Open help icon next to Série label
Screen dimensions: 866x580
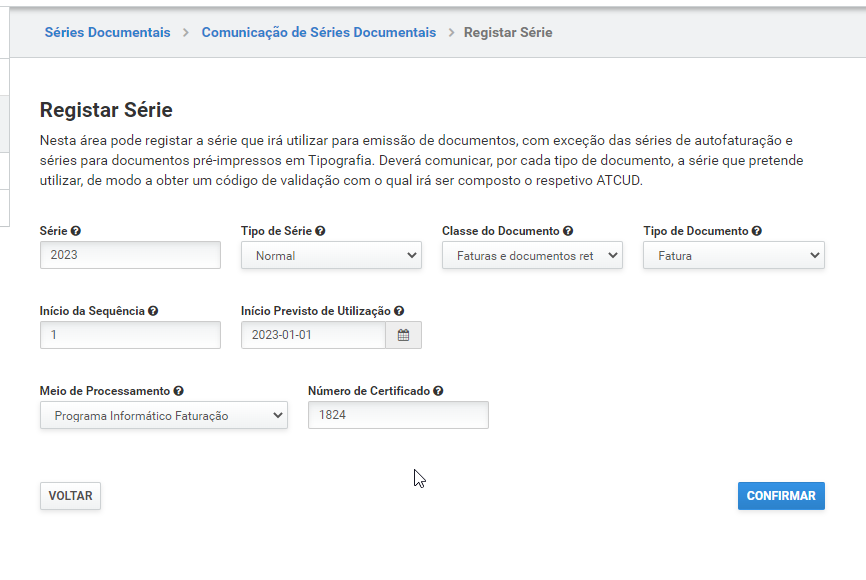tap(76, 231)
